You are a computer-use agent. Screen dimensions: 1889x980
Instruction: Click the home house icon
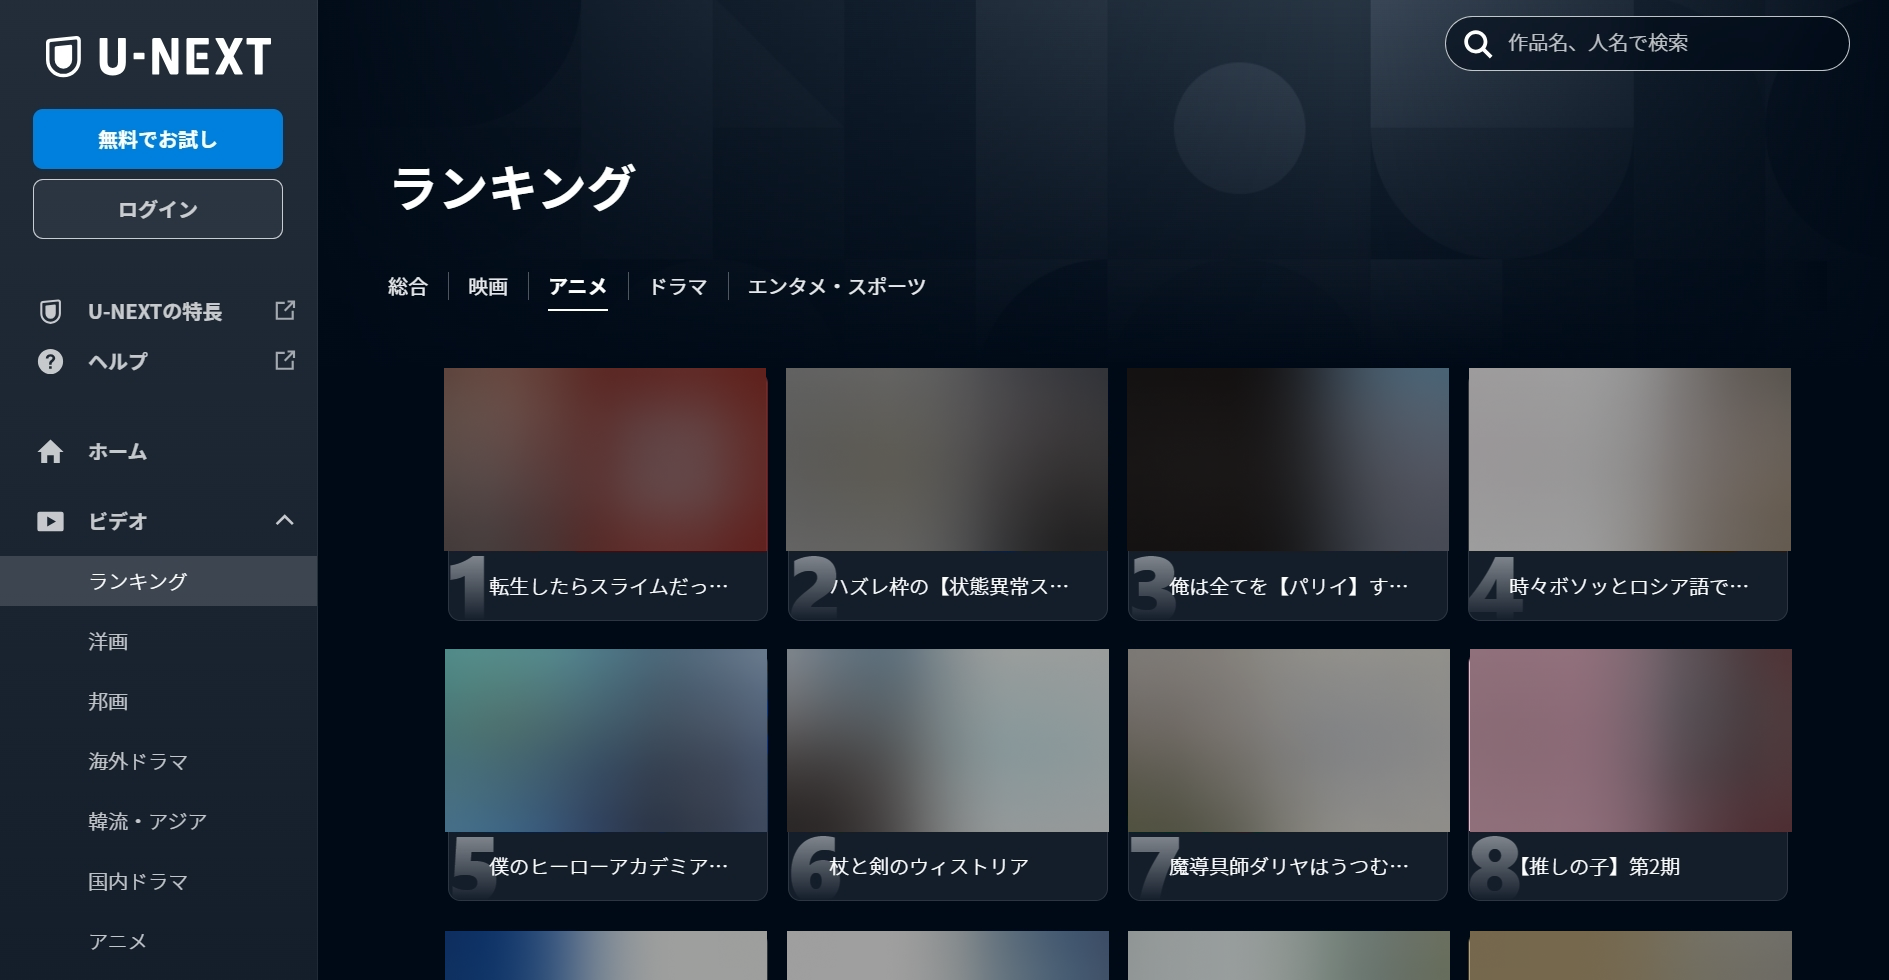click(50, 452)
